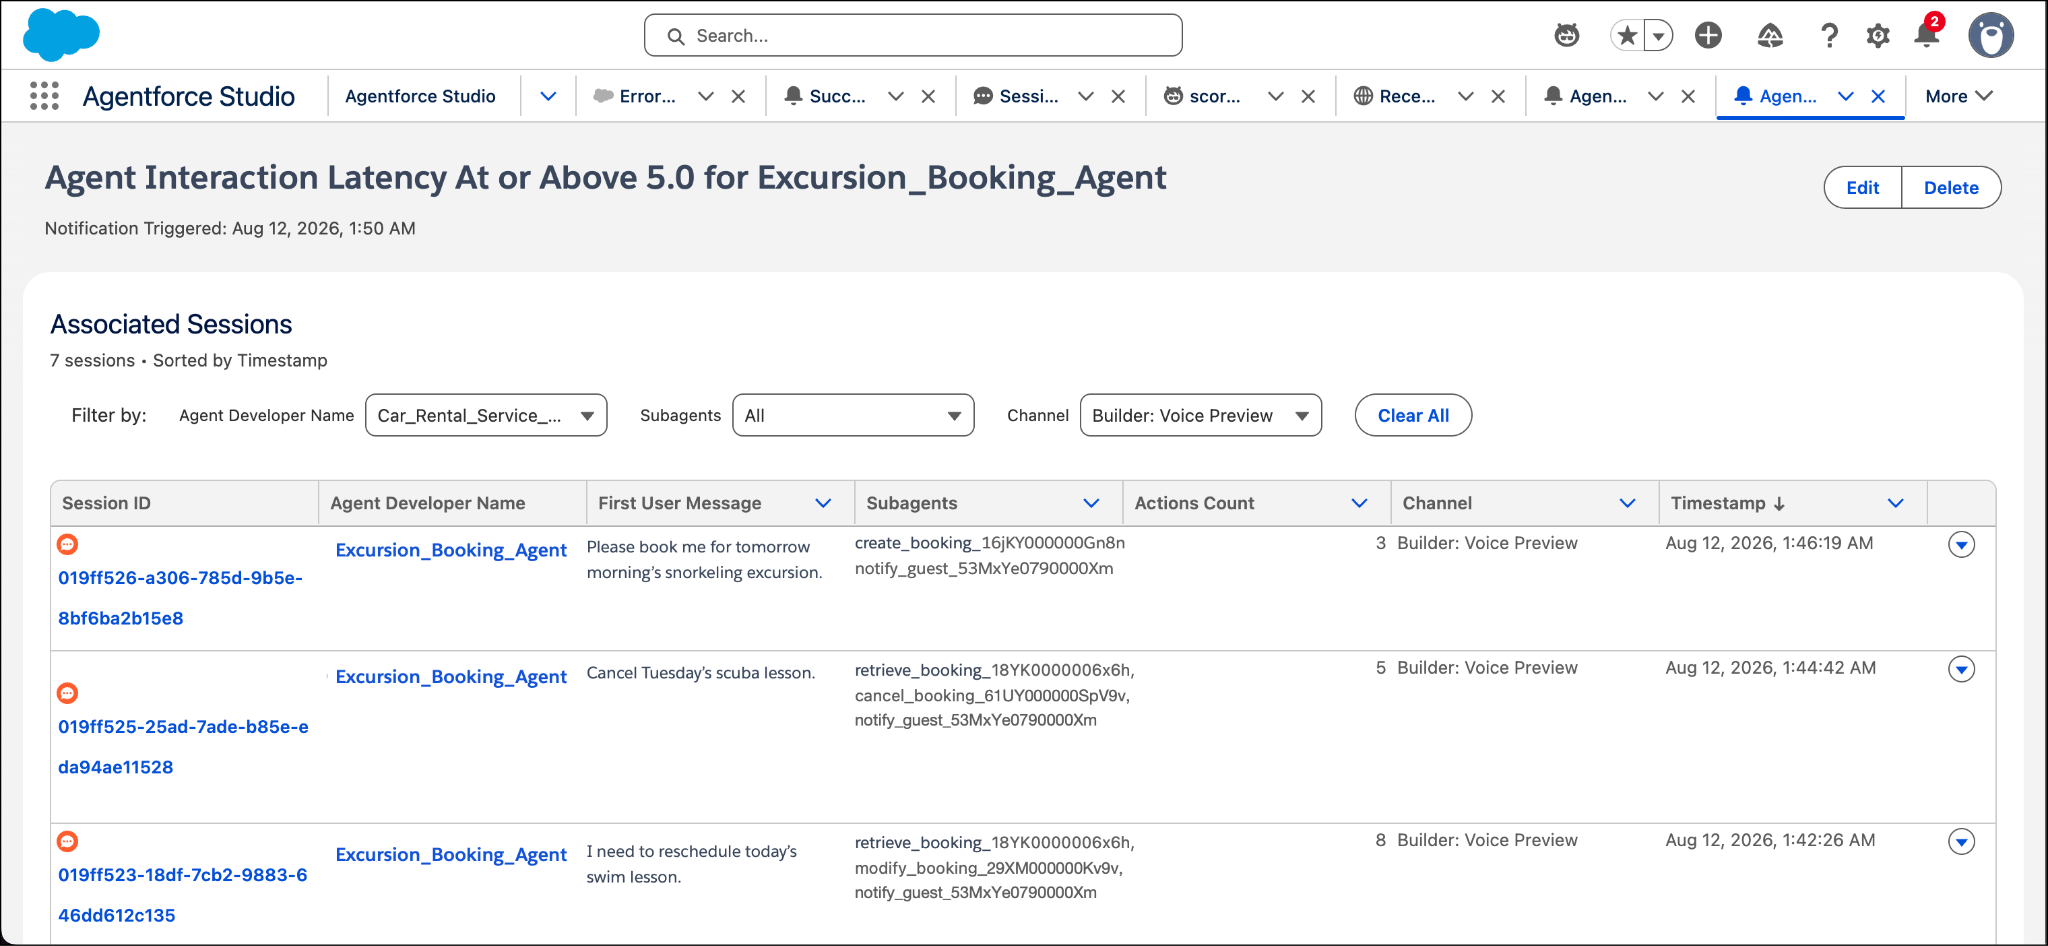This screenshot has width=2048, height=946.
Task: Open session 019ff525-25ad-7ade-b85e link
Action: (183, 747)
